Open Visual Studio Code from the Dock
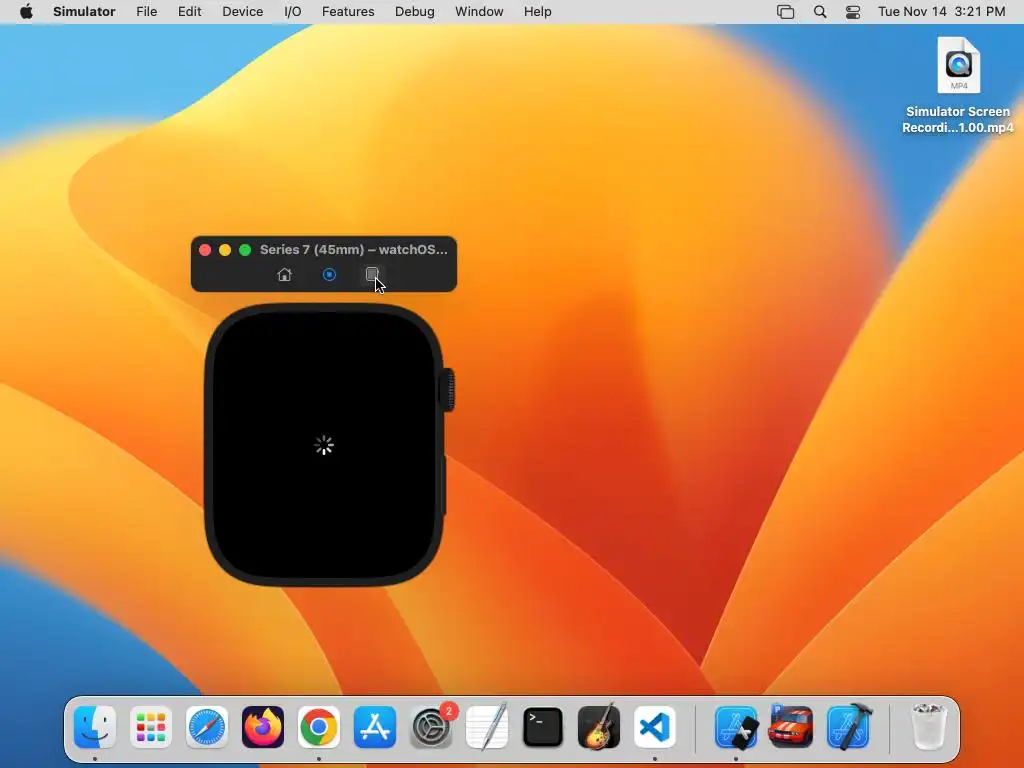This screenshot has height=768, width=1024. click(655, 727)
